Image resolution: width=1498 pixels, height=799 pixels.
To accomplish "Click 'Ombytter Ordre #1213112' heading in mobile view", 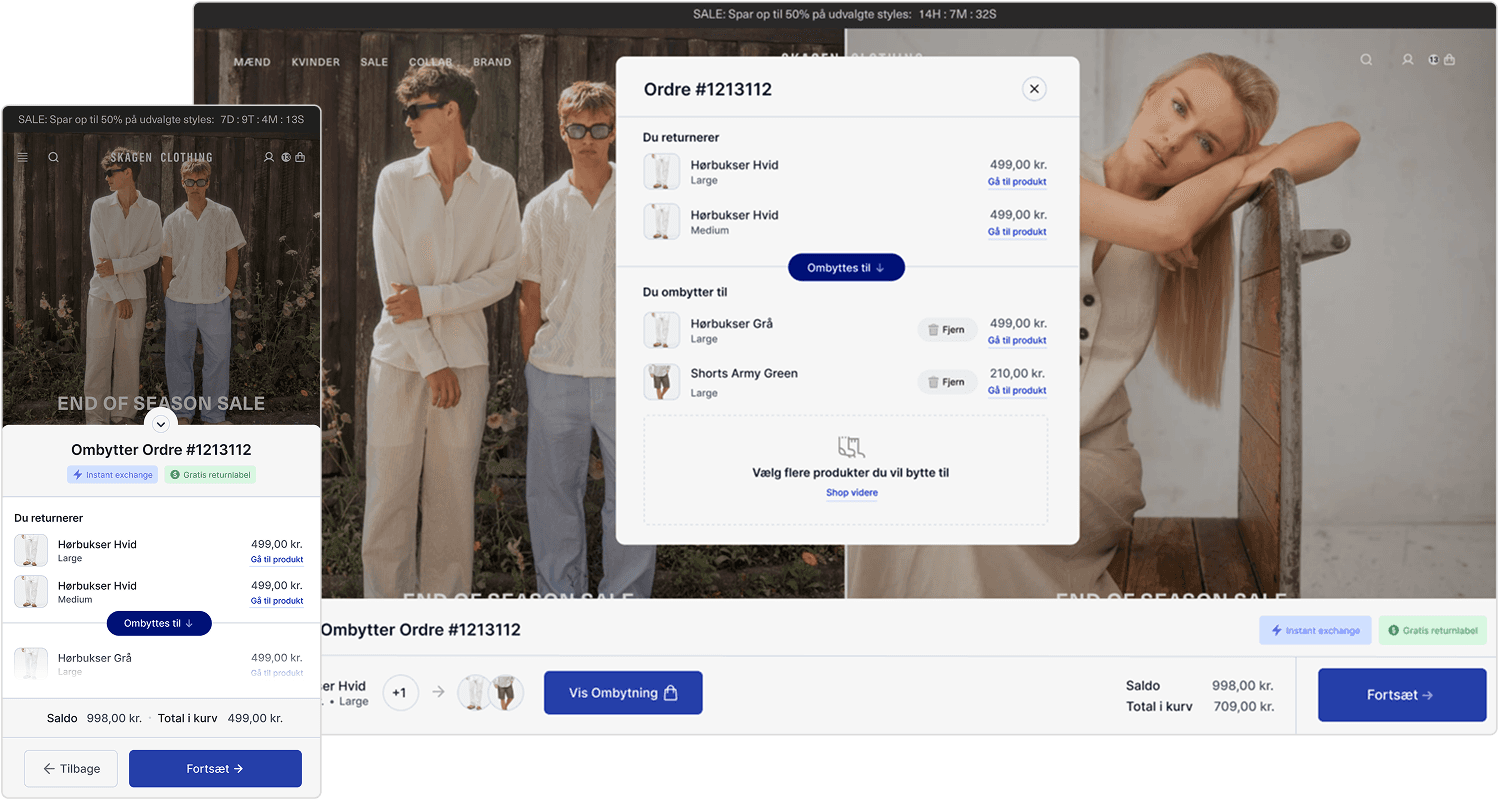I will [x=161, y=450].
